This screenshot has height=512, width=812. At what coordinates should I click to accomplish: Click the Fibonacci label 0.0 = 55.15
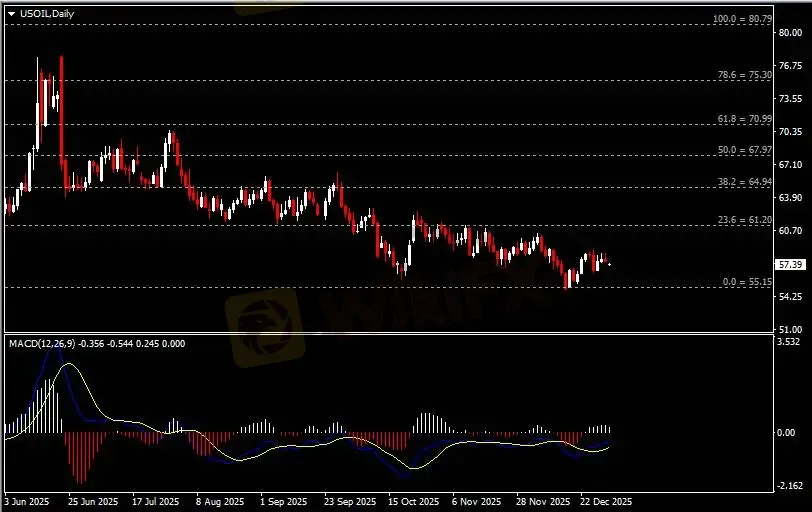[747, 282]
